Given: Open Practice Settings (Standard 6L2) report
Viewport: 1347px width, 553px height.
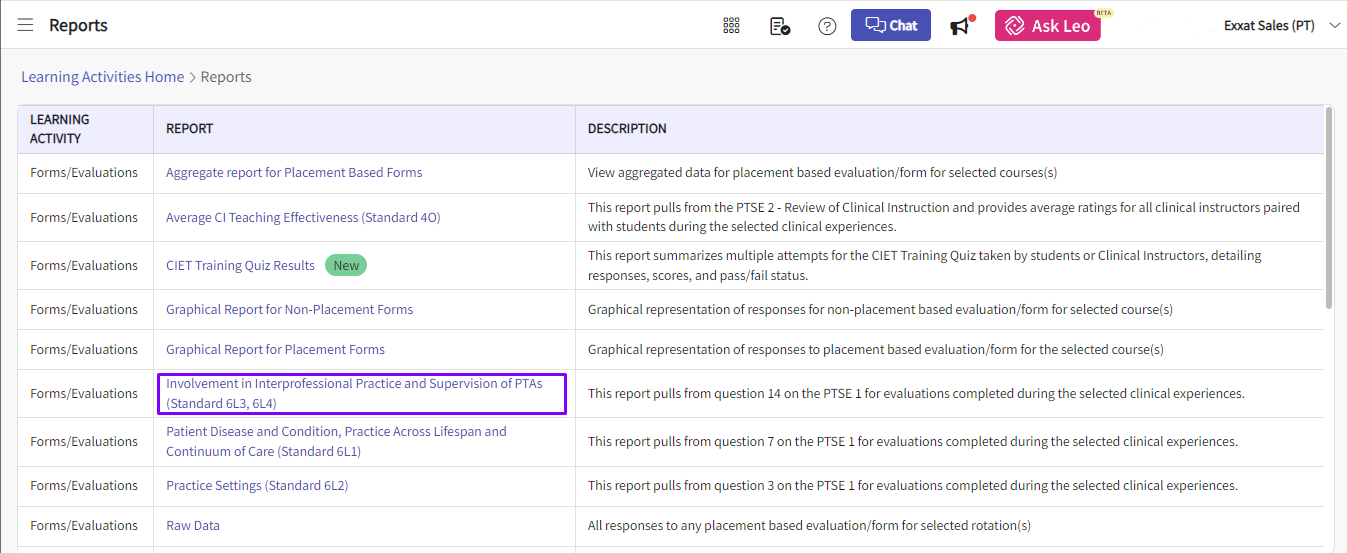Looking at the screenshot, I should (257, 485).
